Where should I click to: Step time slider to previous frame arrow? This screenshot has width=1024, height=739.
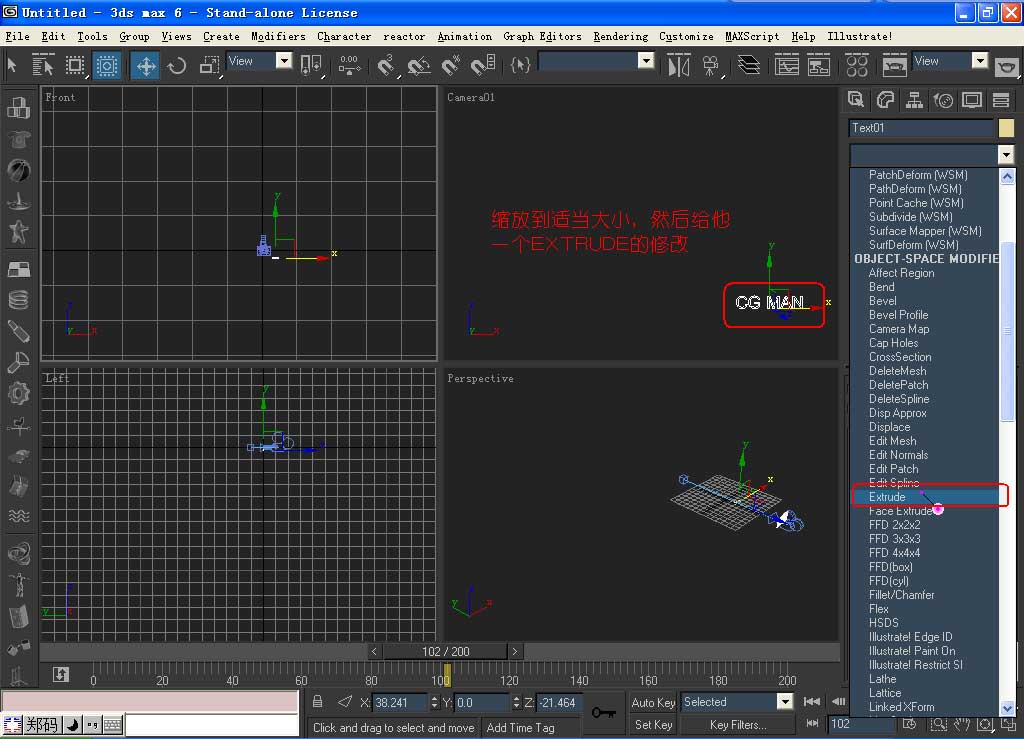coord(374,652)
